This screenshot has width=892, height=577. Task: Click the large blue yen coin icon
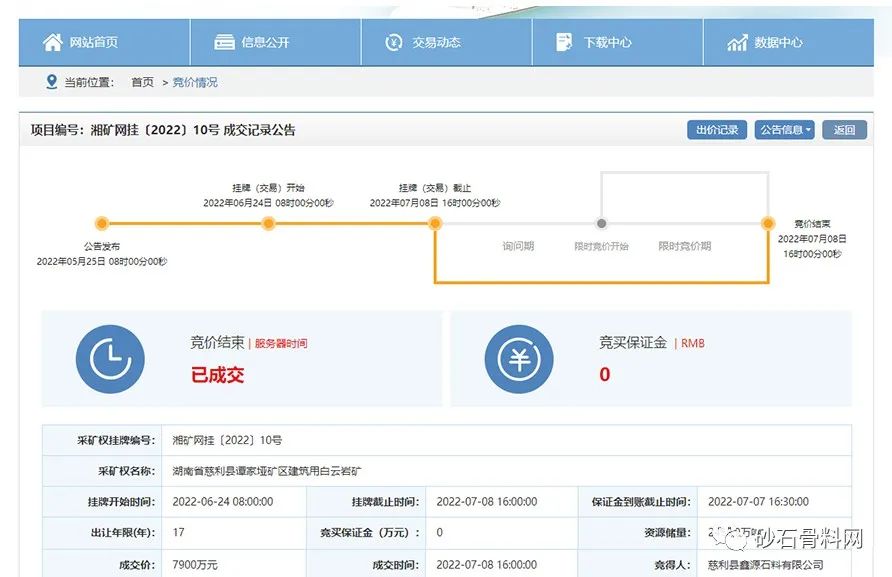519,359
